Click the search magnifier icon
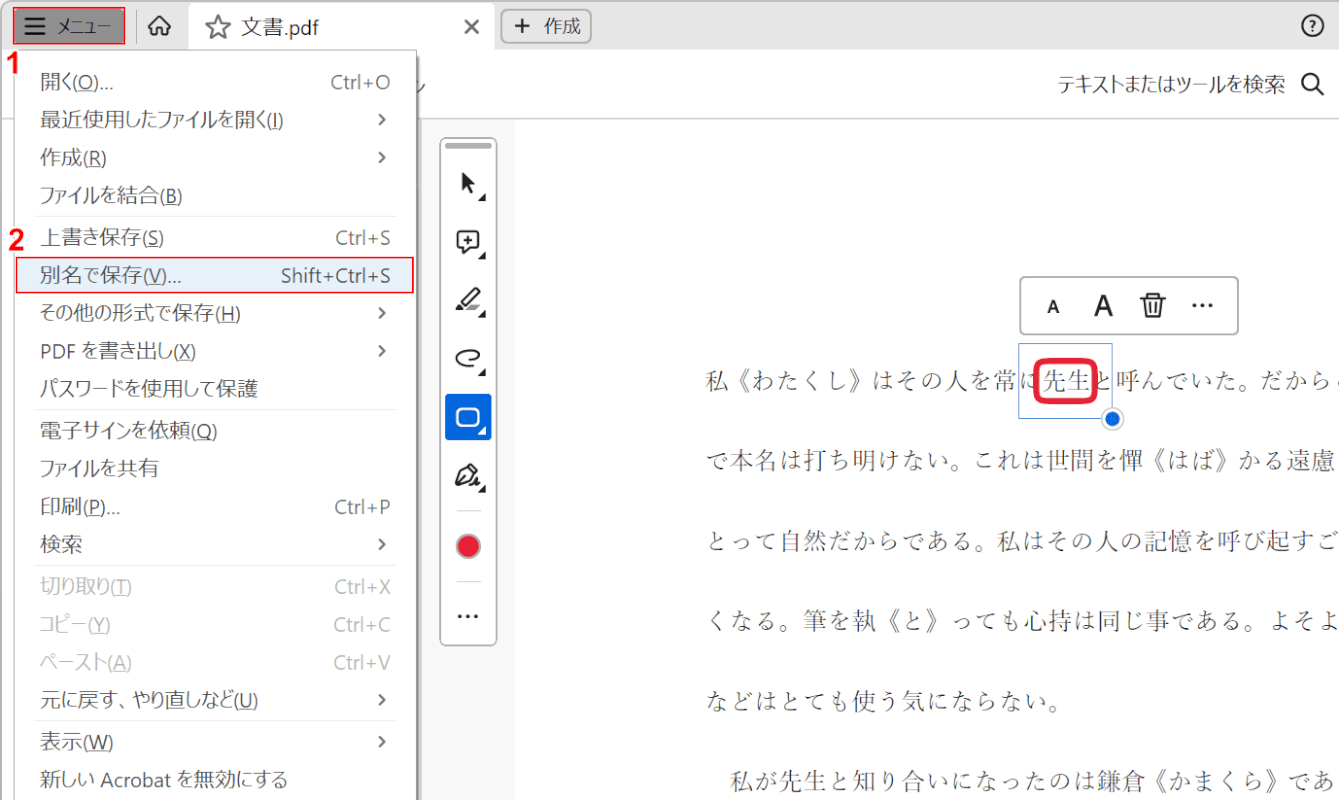The width and height of the screenshot is (1339, 800). pos(1312,84)
